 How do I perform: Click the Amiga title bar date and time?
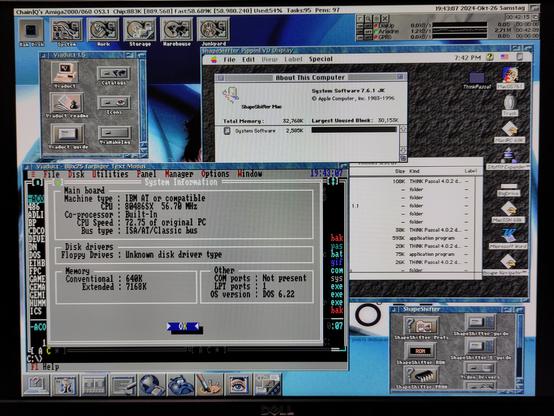coord(481,8)
